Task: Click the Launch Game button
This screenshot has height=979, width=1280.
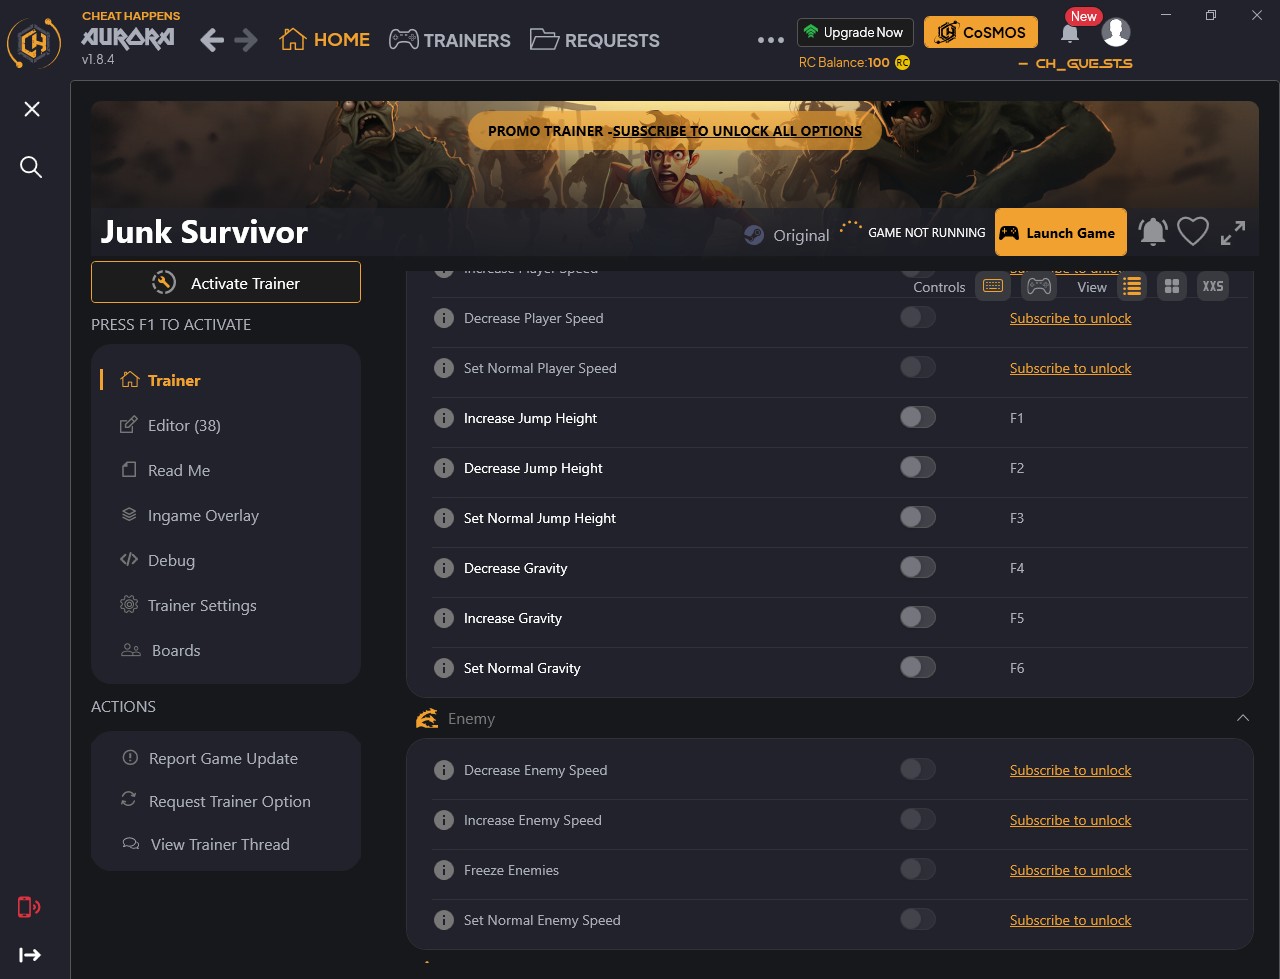Action: coord(1061,232)
